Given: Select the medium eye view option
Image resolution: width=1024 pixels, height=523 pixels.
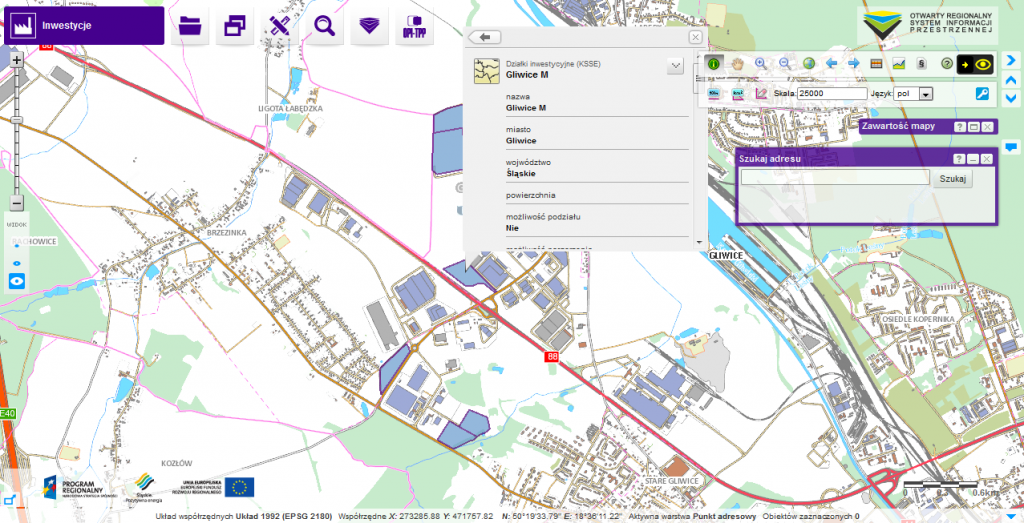Looking at the screenshot, I should point(17,263).
